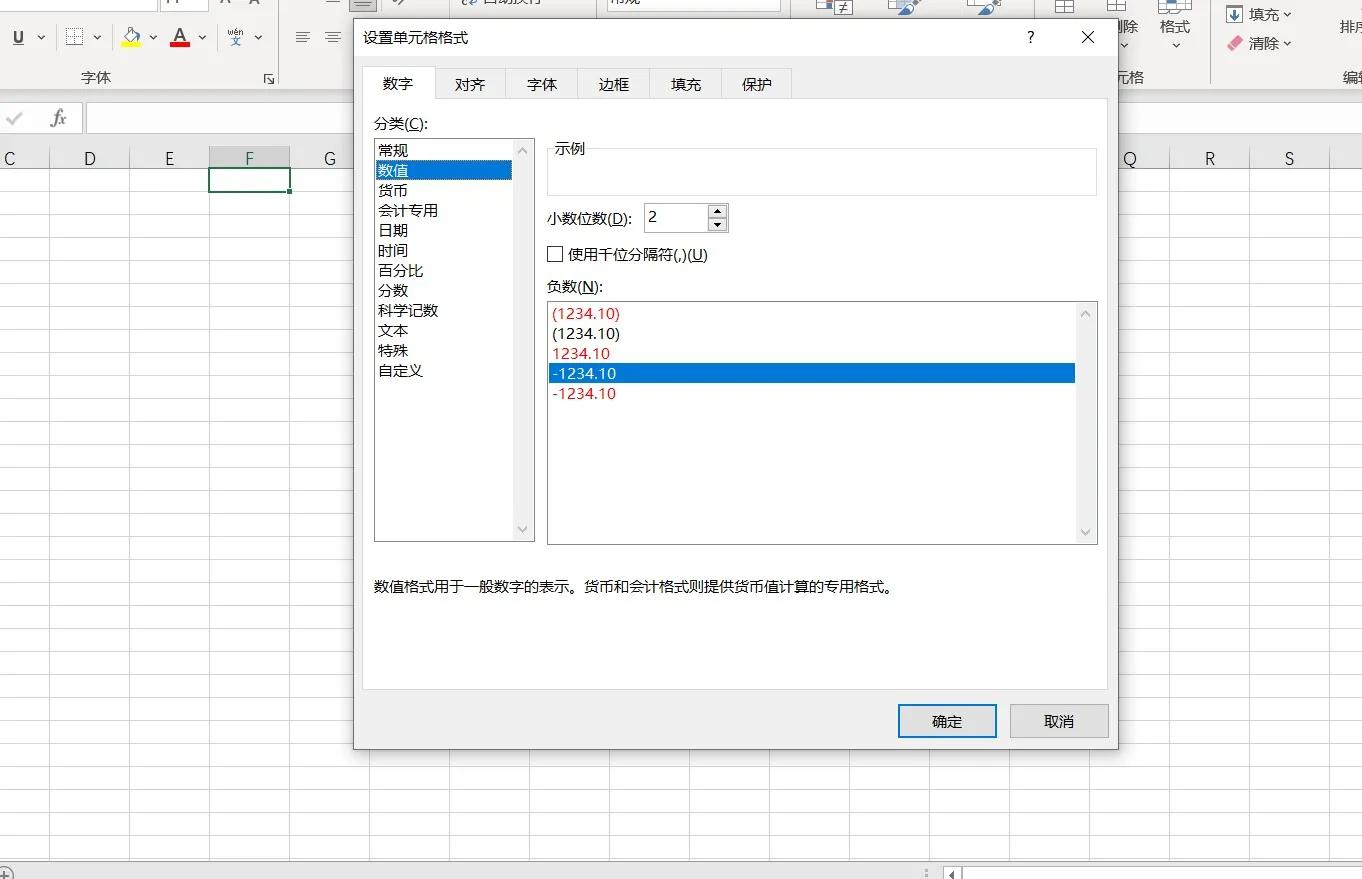1362x879 pixels.
Task: Click the fx insert function icon
Action: (58, 118)
